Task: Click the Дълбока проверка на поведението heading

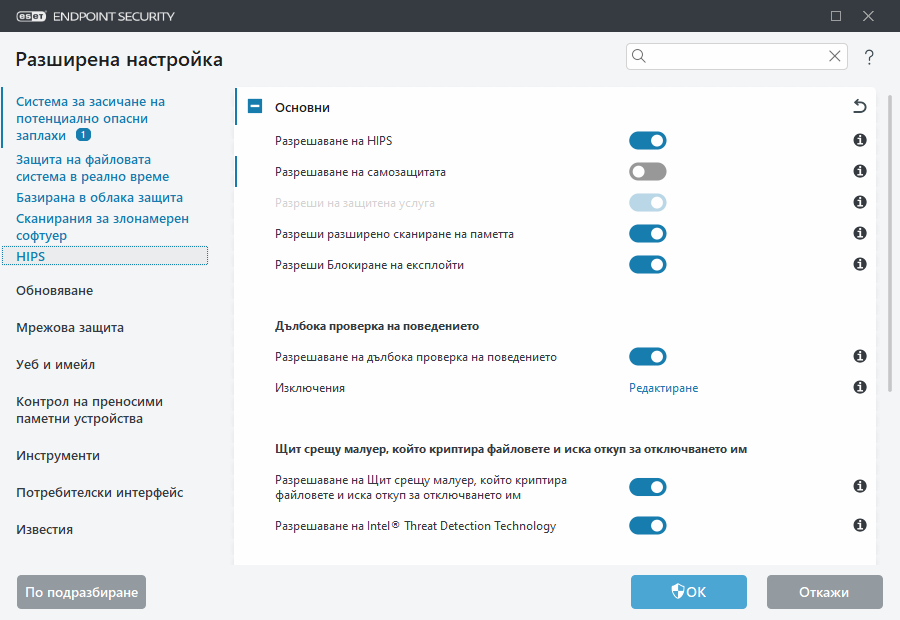Action: tap(377, 326)
